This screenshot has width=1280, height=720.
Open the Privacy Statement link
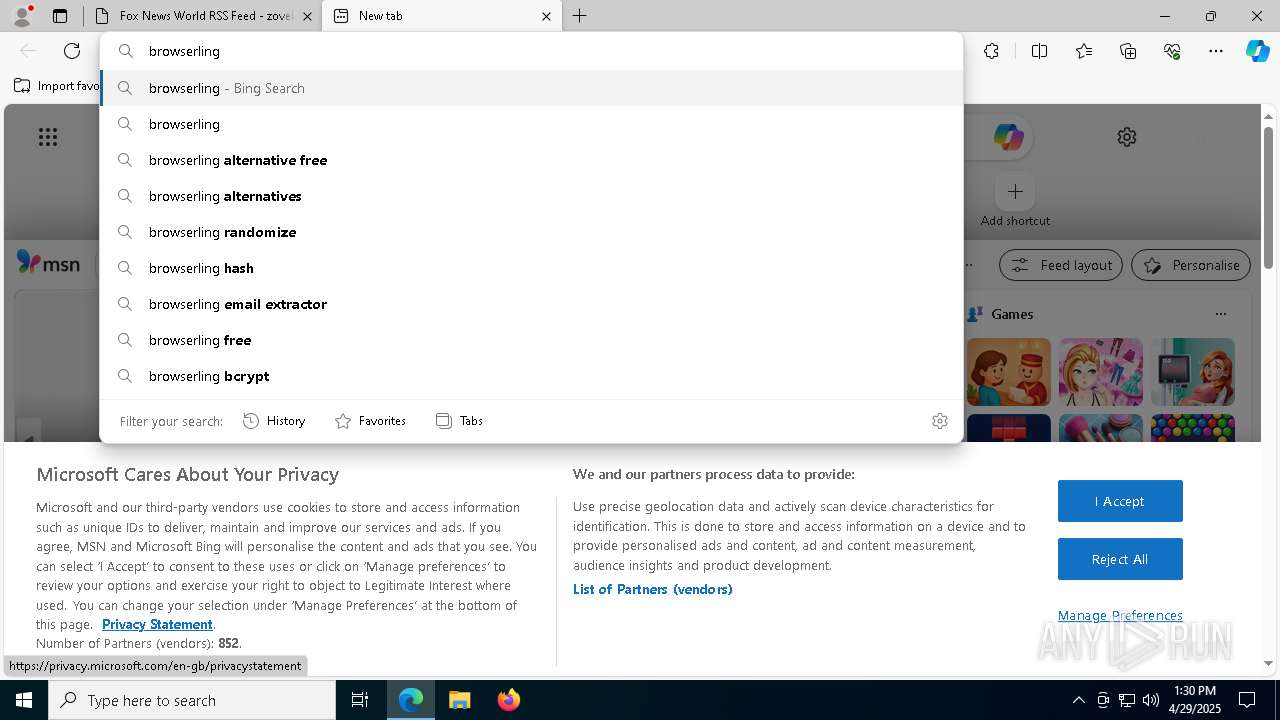(157, 624)
